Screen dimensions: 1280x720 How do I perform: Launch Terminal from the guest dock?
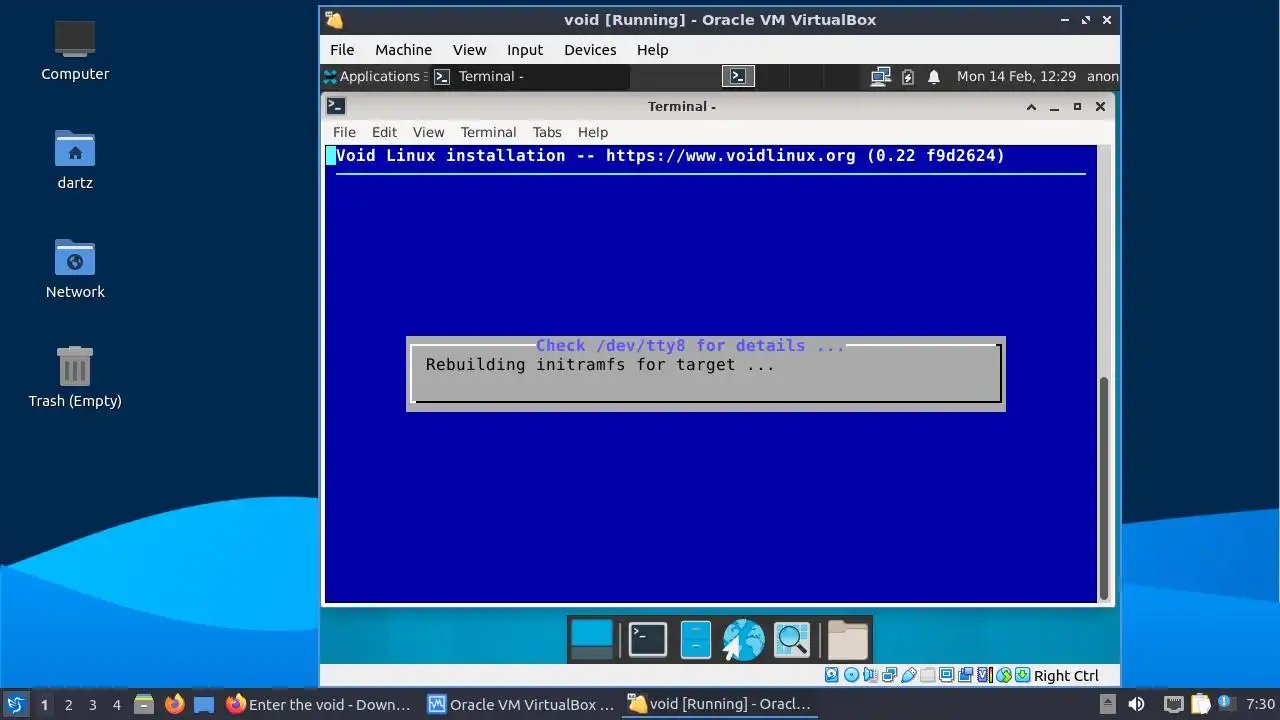point(647,640)
